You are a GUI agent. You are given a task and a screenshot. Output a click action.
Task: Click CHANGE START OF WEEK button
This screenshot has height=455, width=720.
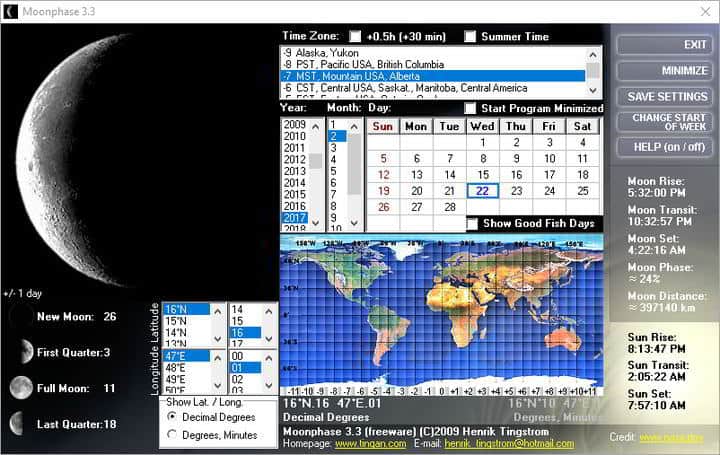(664, 122)
